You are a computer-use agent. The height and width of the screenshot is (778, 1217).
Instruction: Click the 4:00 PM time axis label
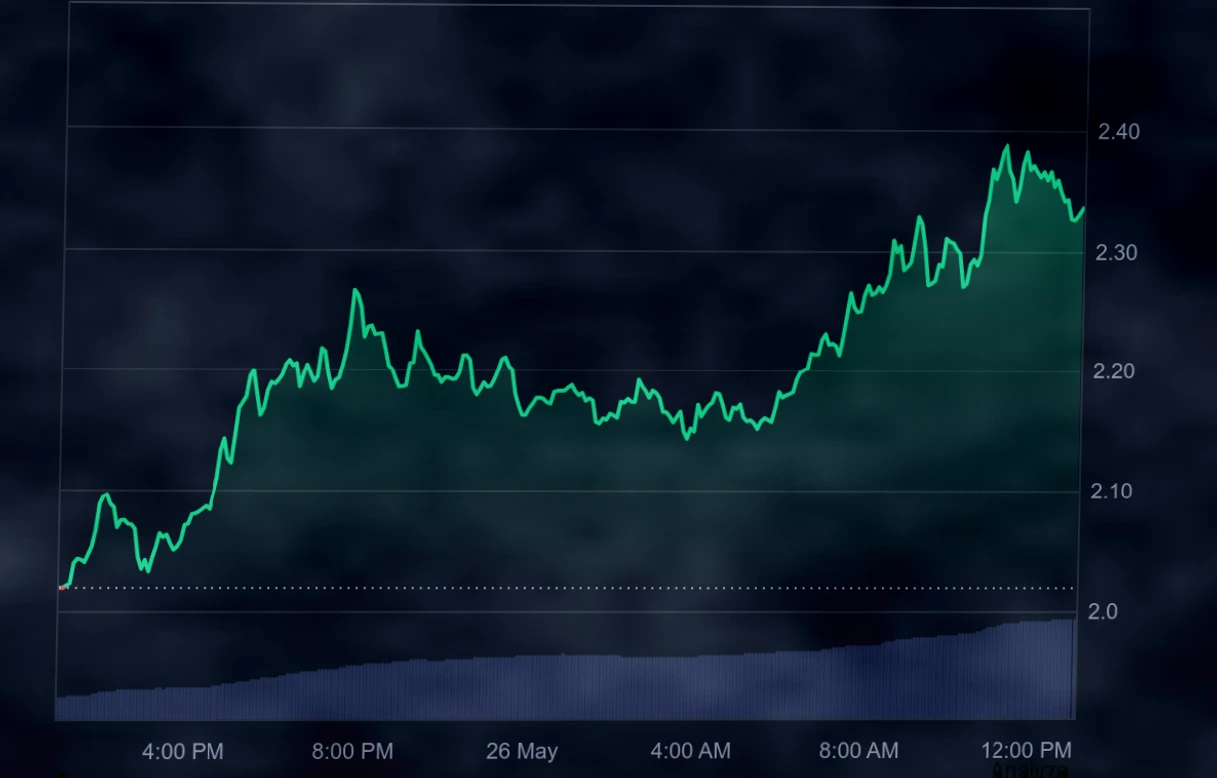click(182, 751)
